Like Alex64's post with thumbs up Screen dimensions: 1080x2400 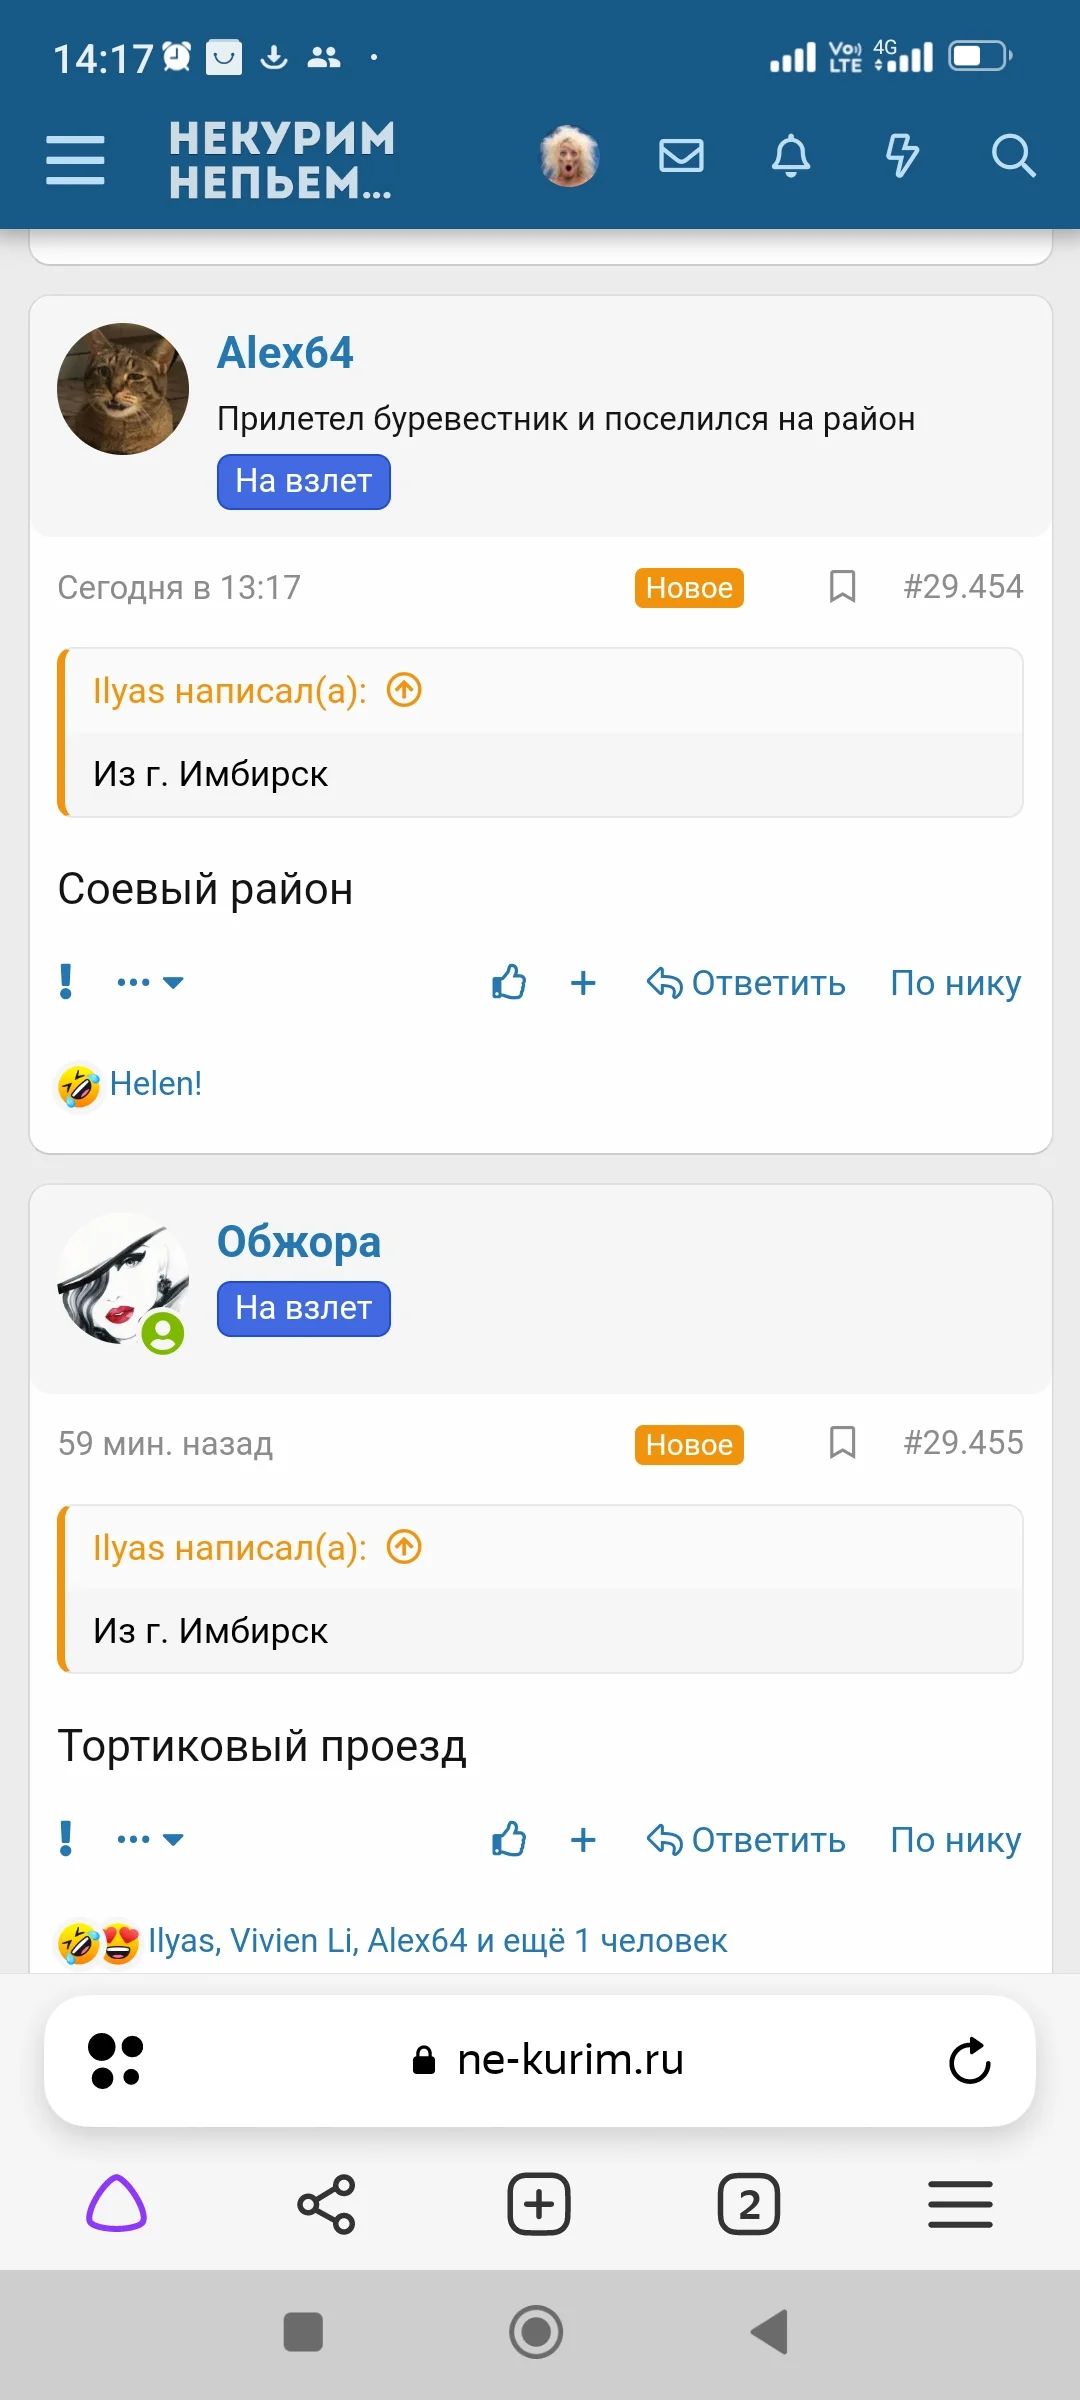[509, 983]
